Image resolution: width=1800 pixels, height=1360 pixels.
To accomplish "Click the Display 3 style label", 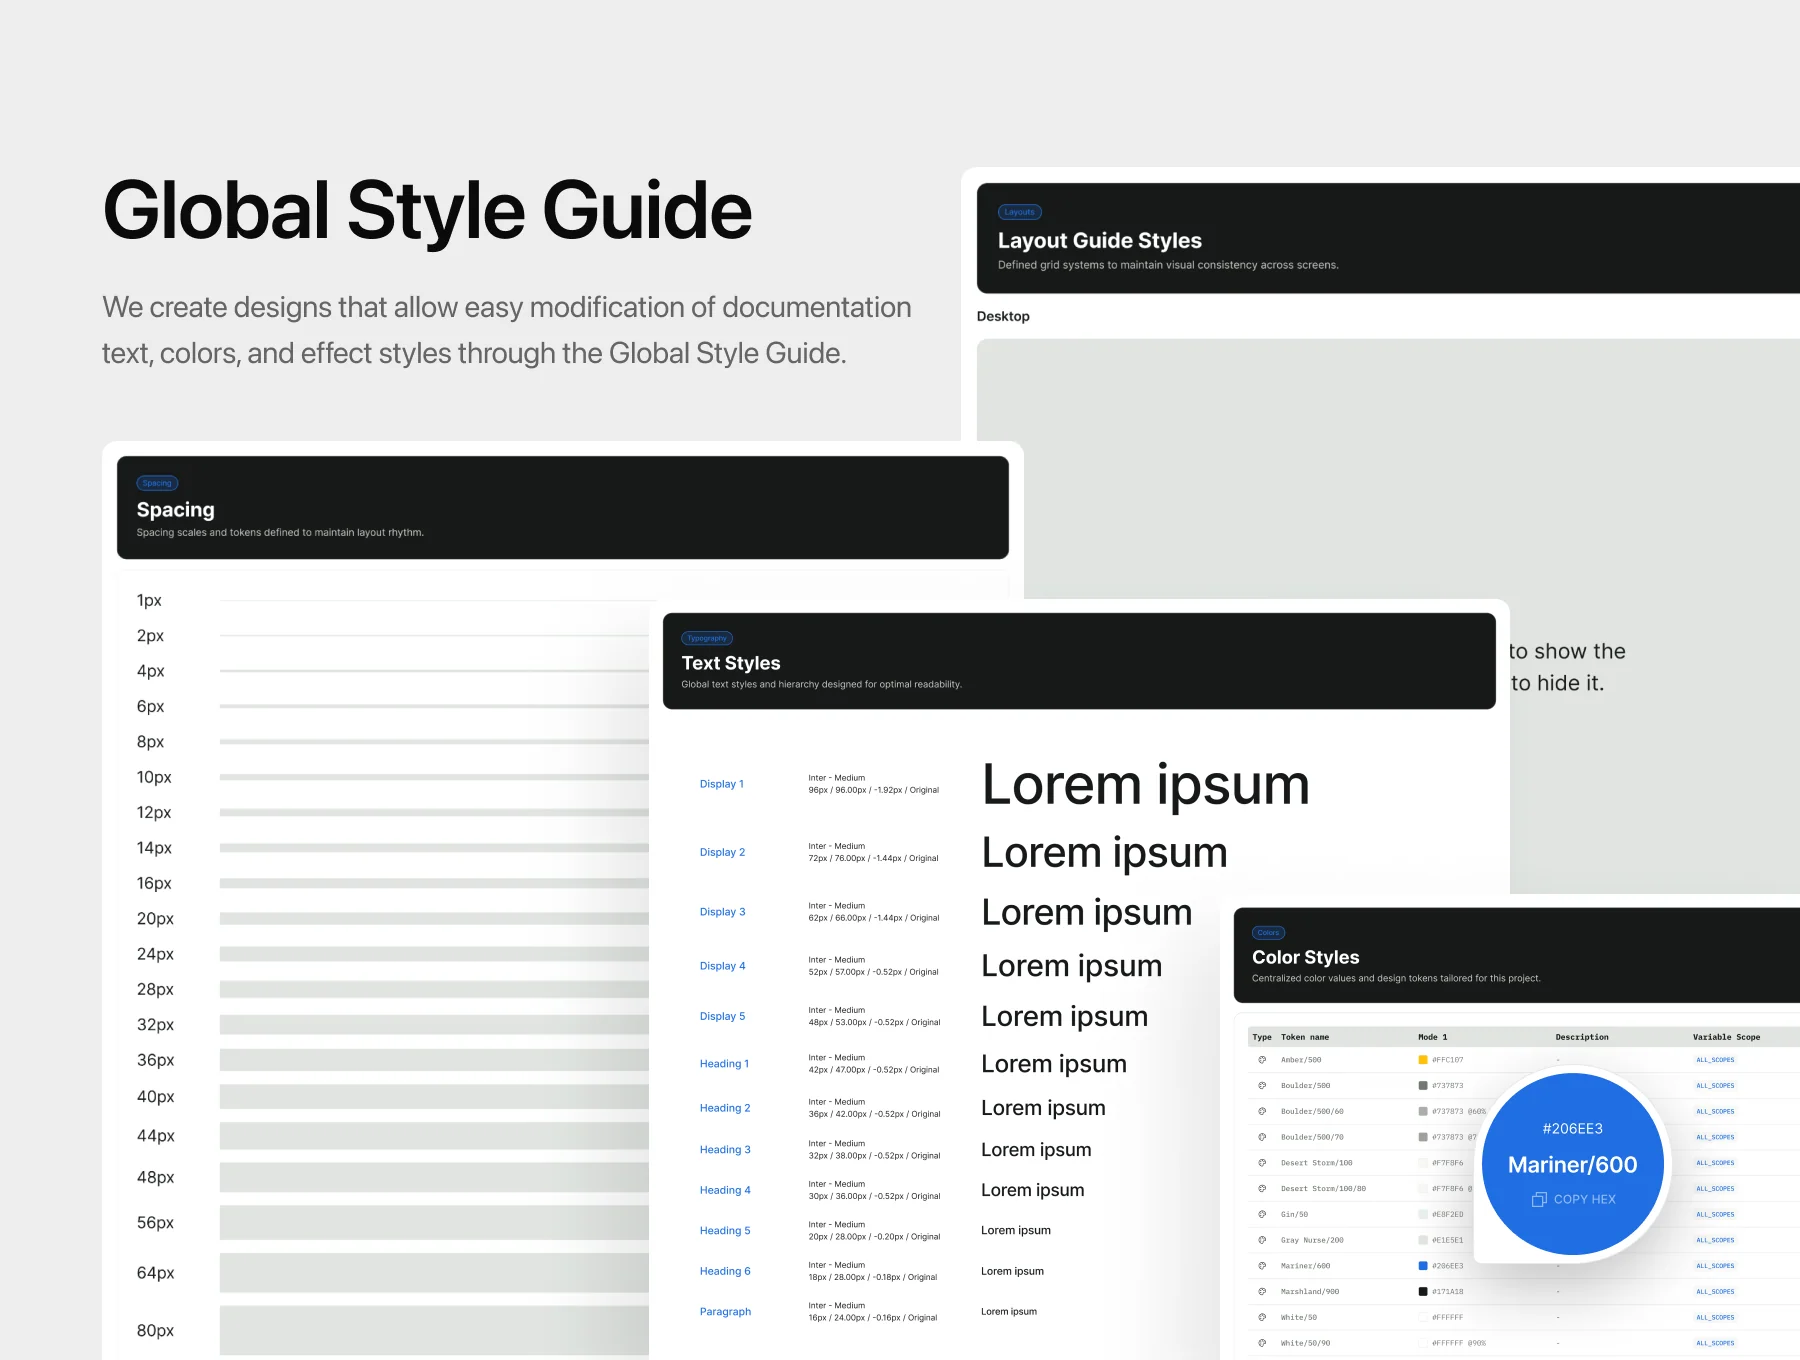I will click(x=722, y=912).
